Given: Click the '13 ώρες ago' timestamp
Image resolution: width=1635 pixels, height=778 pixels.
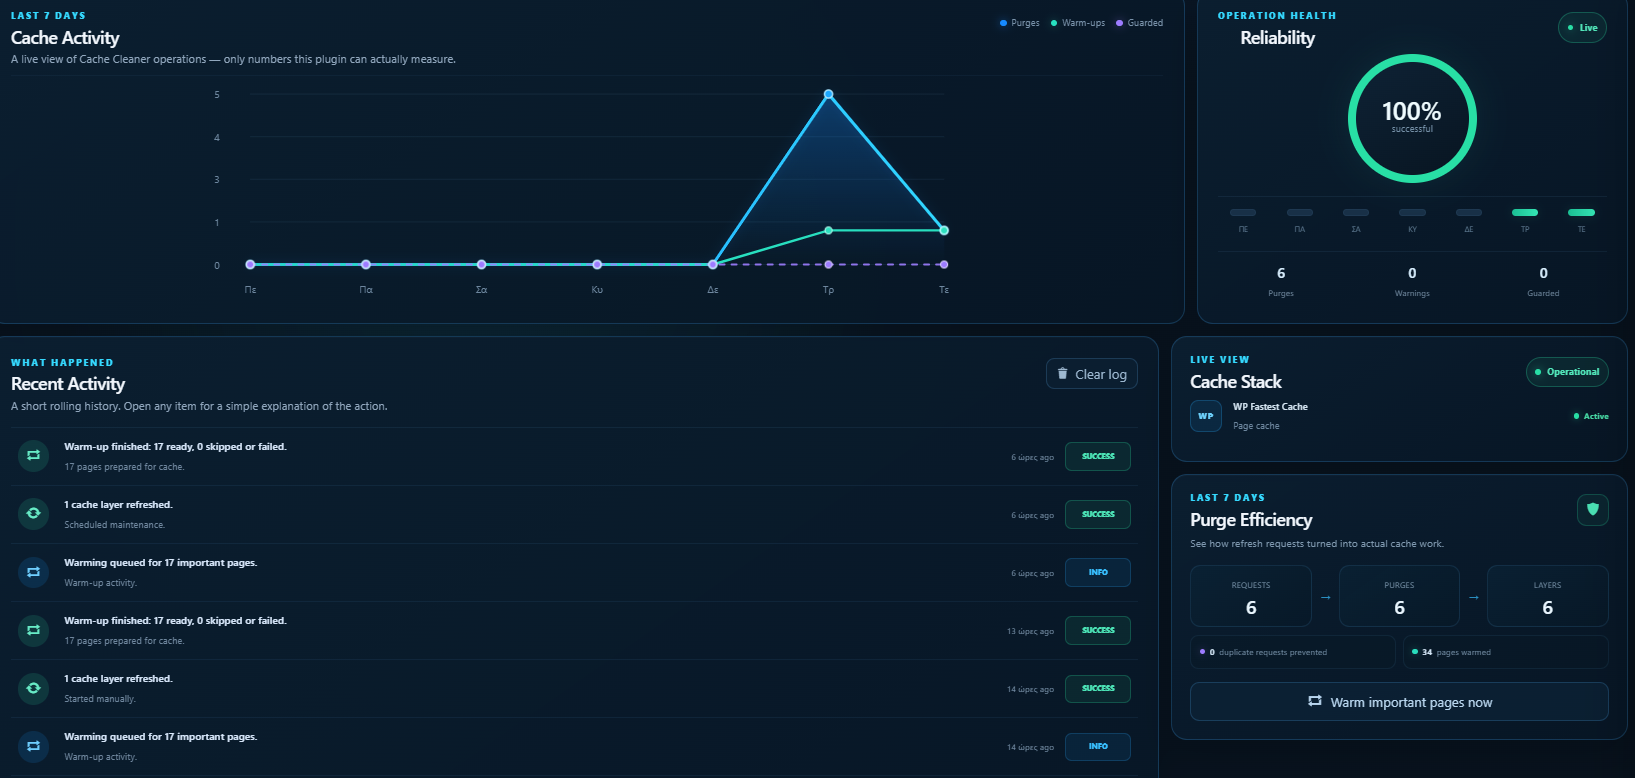Looking at the screenshot, I should point(1030,631).
